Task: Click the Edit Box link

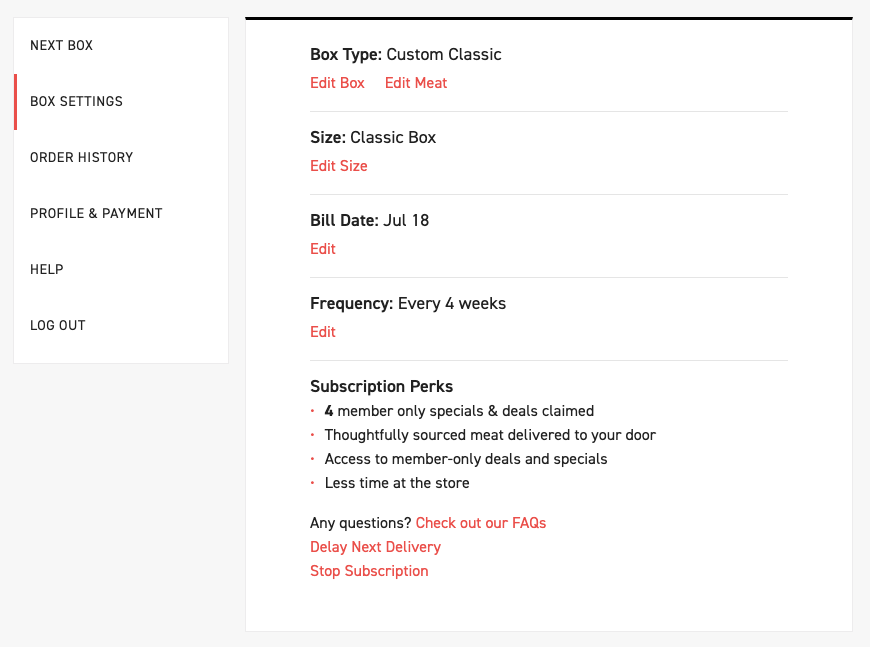Action: click(337, 83)
